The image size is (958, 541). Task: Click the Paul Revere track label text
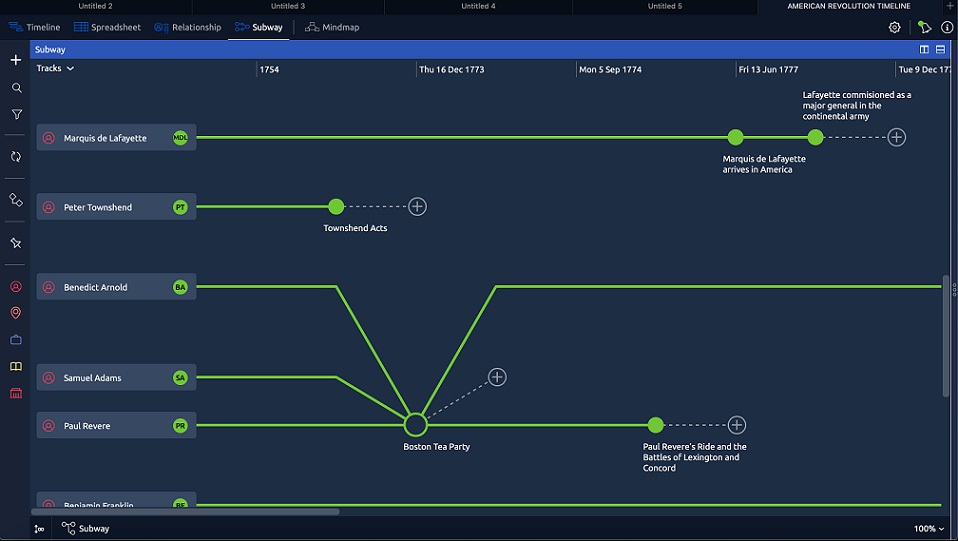tap(87, 426)
